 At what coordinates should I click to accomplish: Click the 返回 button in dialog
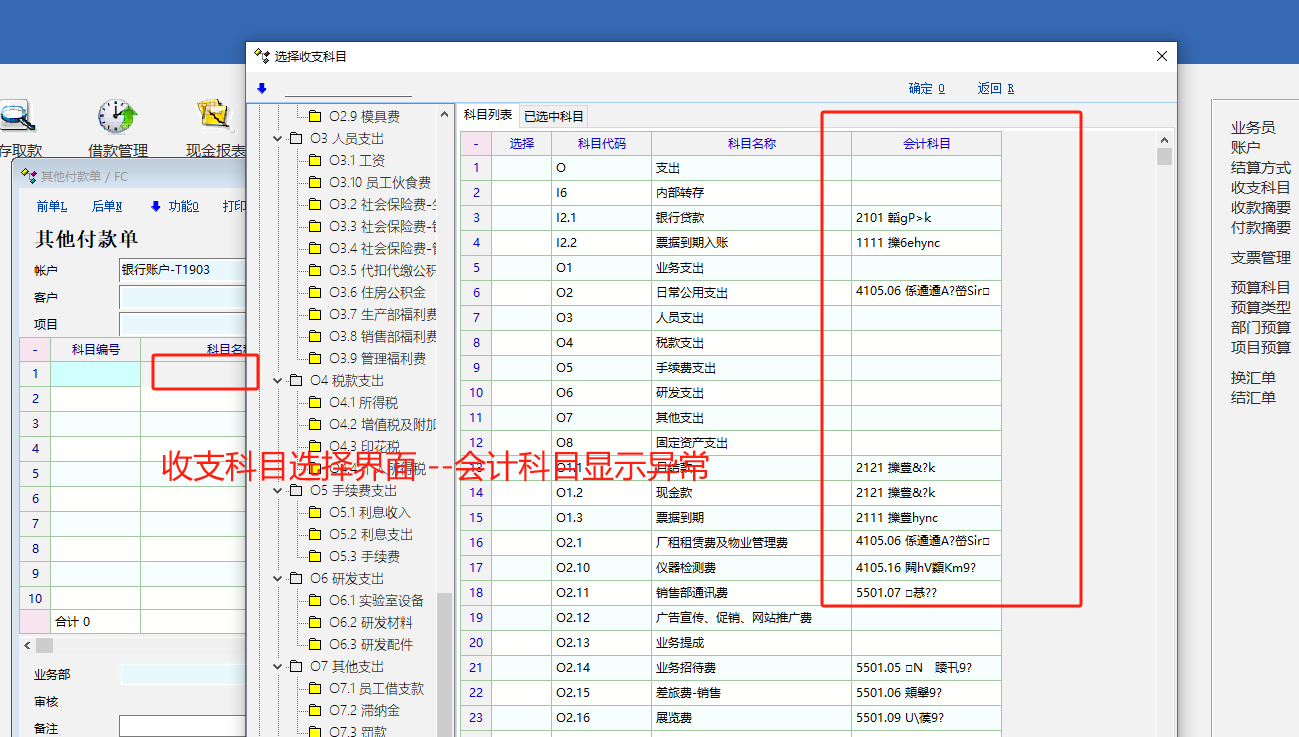click(995, 88)
